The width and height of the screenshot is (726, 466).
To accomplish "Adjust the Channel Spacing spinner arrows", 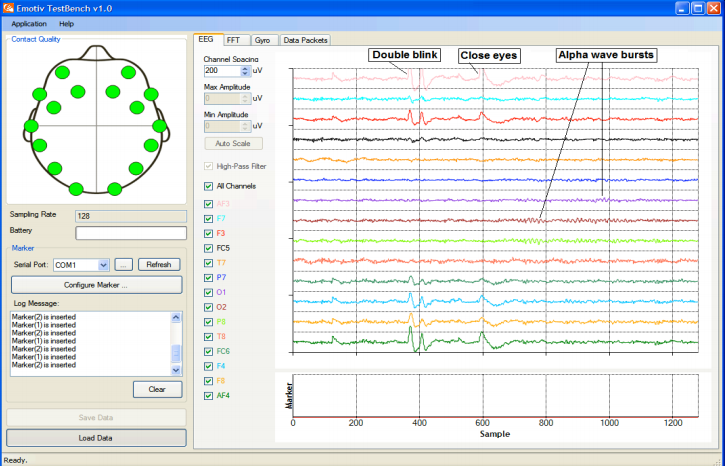I will pyautogui.click(x=245, y=71).
